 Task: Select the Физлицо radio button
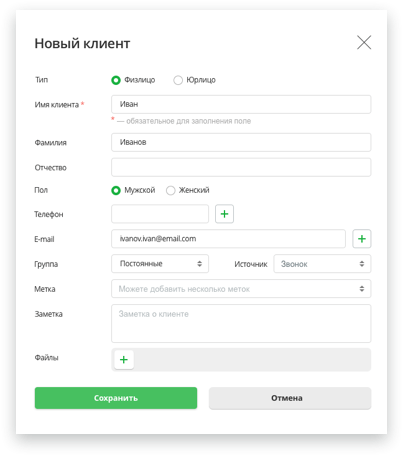click(x=116, y=80)
